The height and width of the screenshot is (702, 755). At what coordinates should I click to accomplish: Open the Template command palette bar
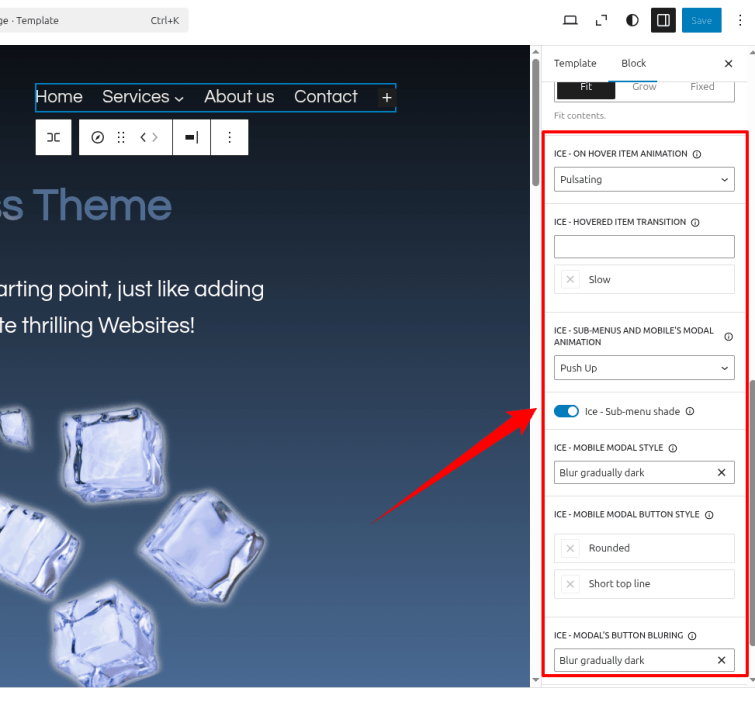[92, 20]
